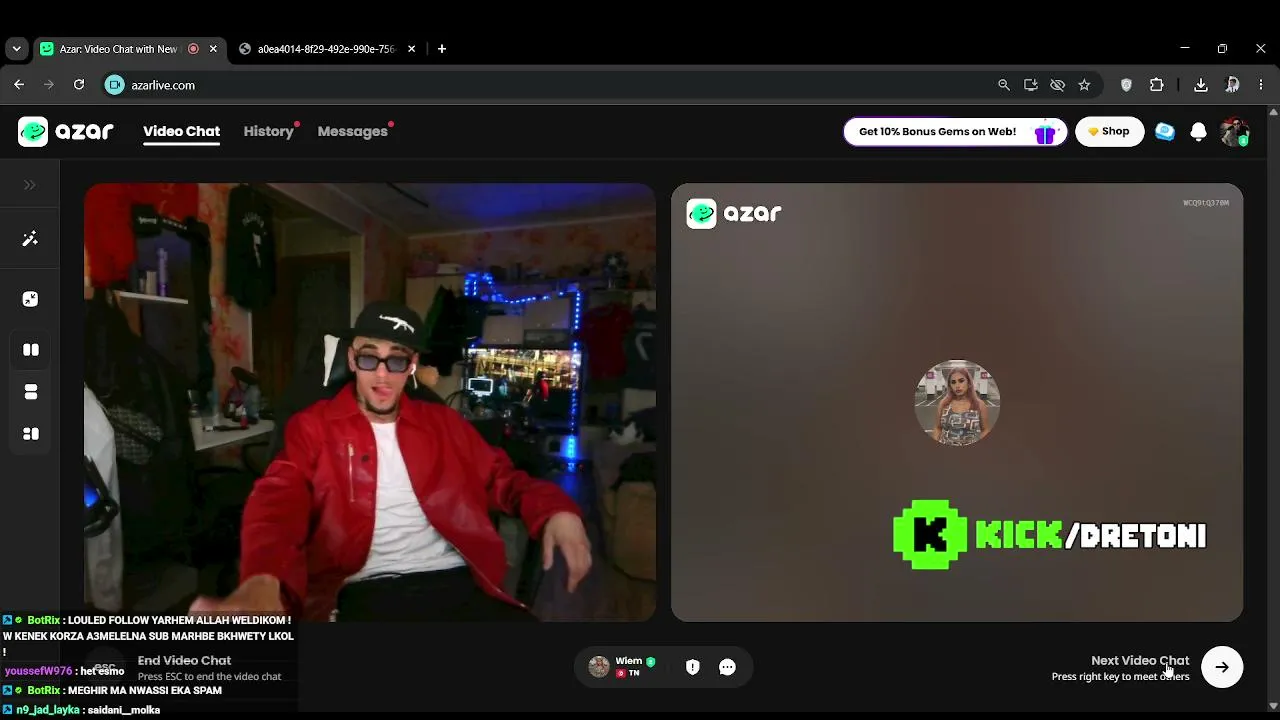The image size is (1280, 720).
Task: Open chat with the speech bubble icon
Action: tap(727, 667)
